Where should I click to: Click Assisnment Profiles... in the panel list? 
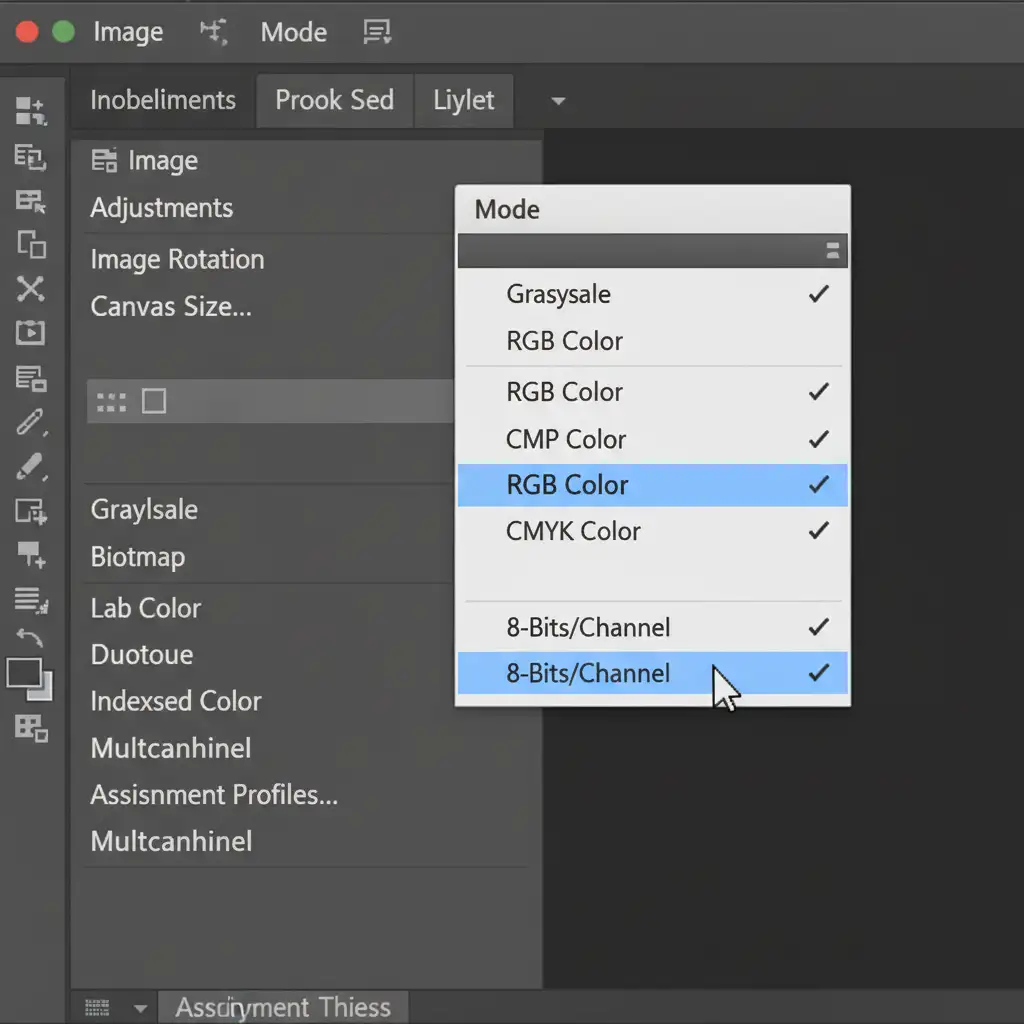pyautogui.click(x=214, y=795)
